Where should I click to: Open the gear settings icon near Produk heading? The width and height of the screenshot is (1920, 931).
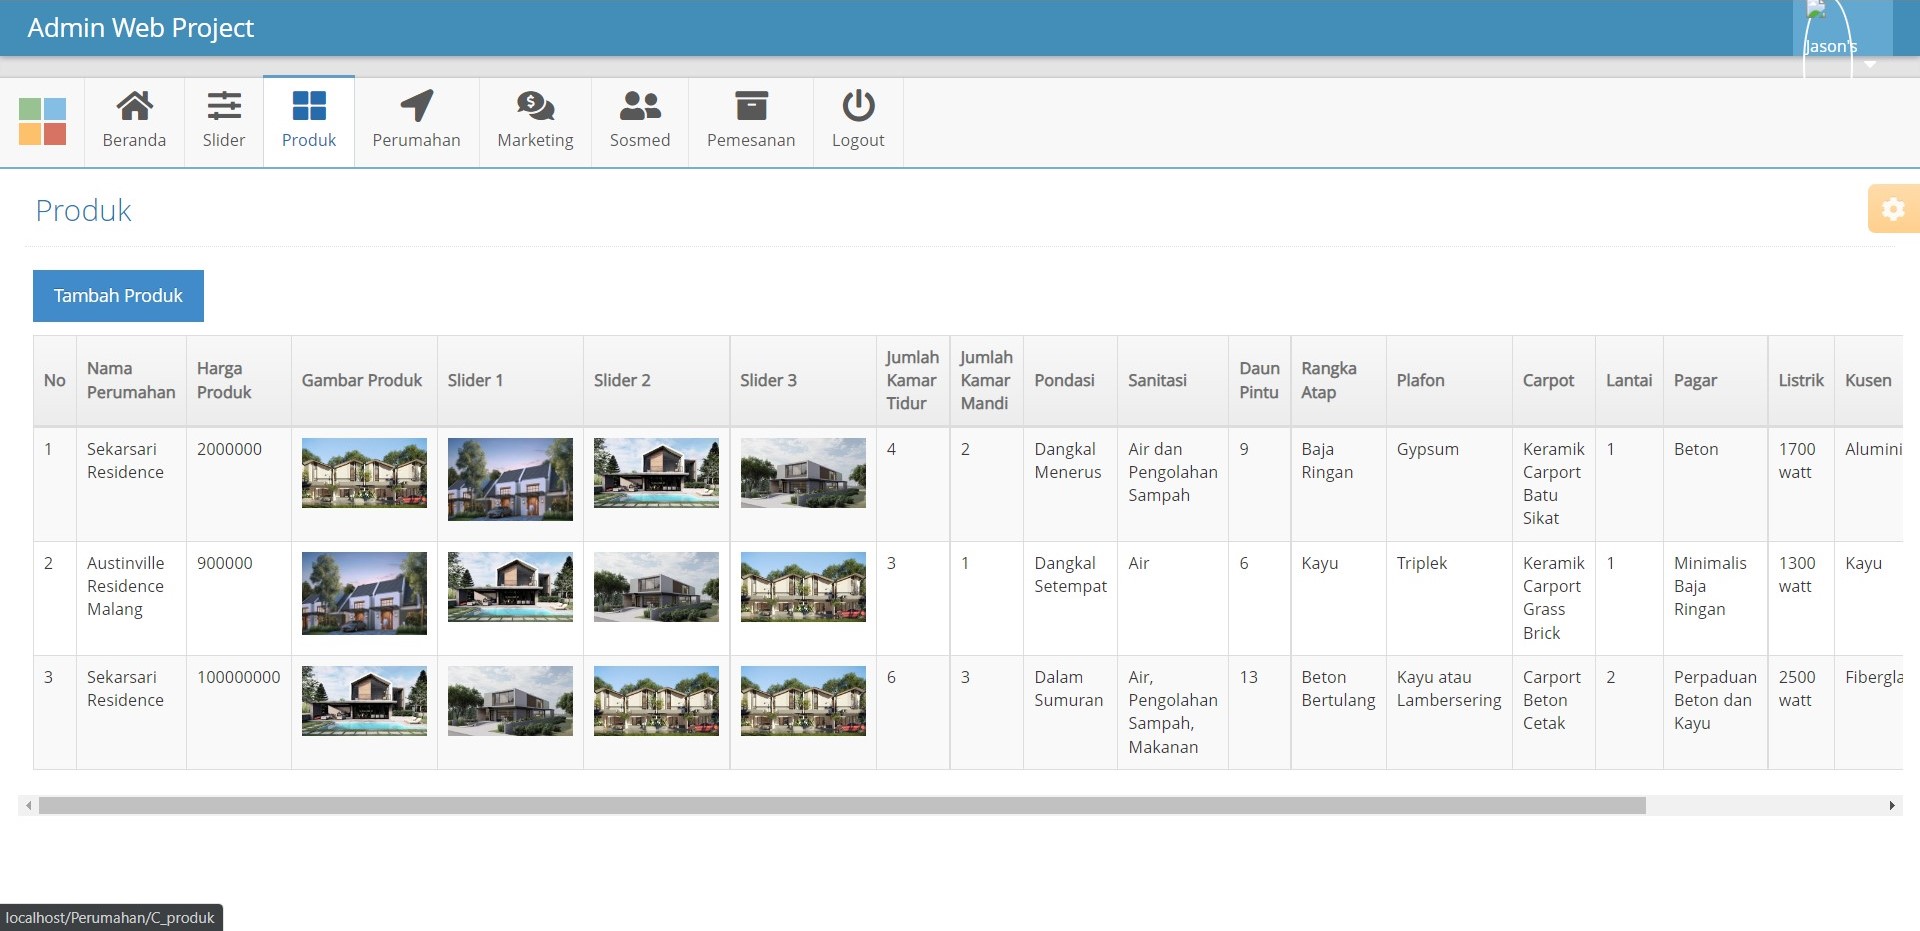point(1894,209)
